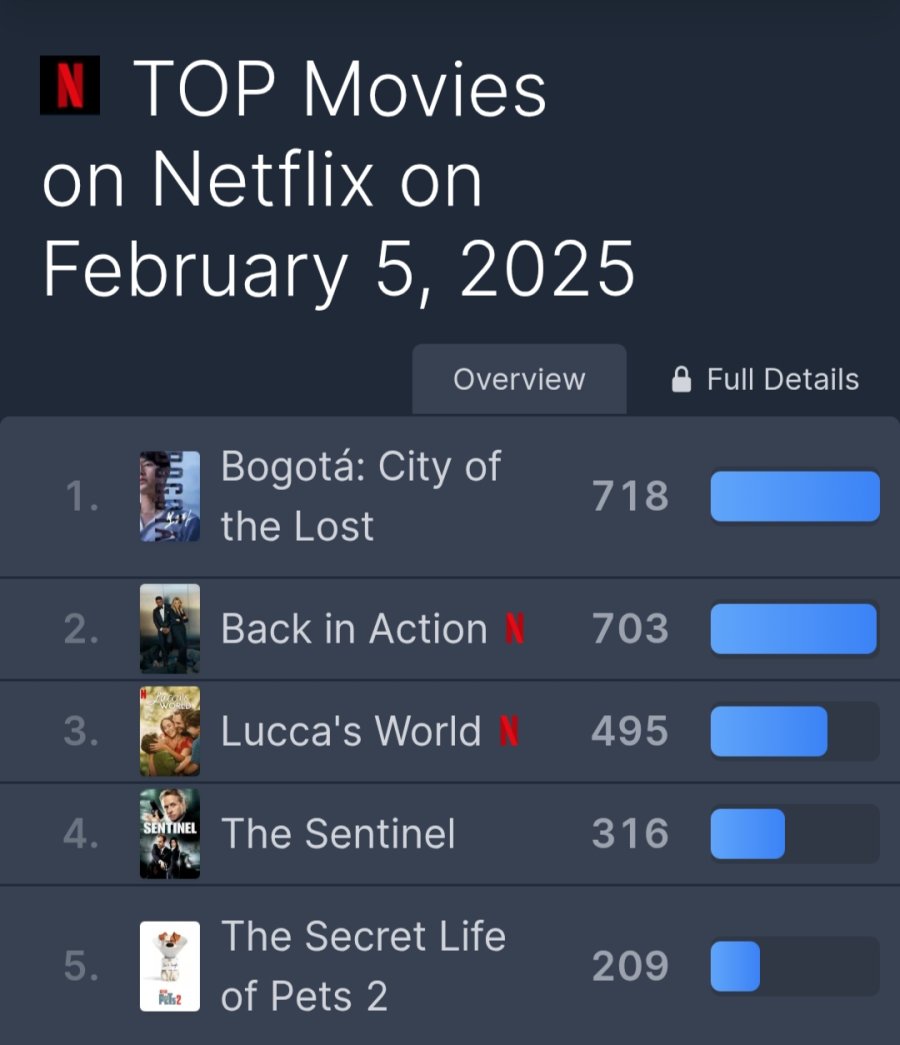The height and width of the screenshot is (1045, 900).
Task: Open The Secret Life of Pets 2 poster
Action: click(170, 966)
